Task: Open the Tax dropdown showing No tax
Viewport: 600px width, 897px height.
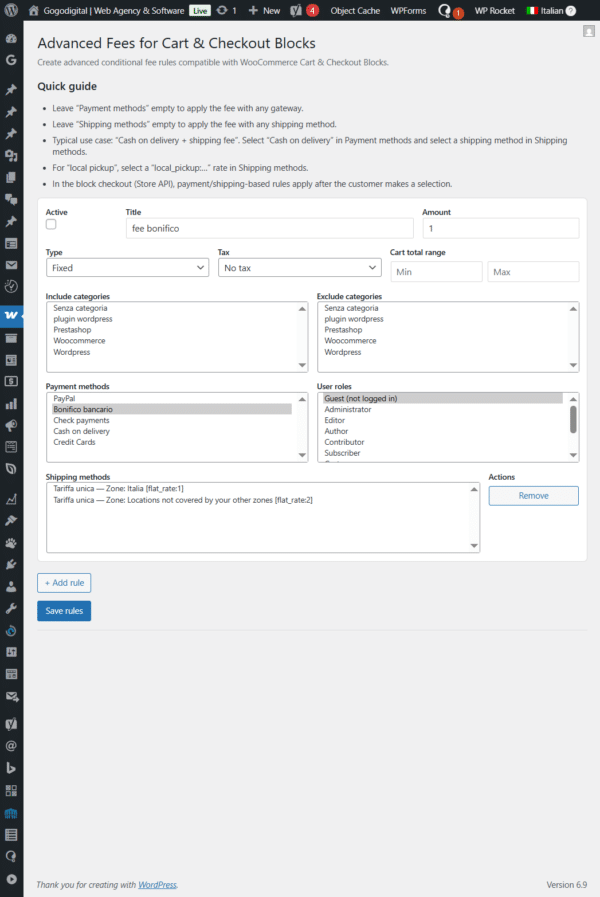Action: tap(299, 268)
